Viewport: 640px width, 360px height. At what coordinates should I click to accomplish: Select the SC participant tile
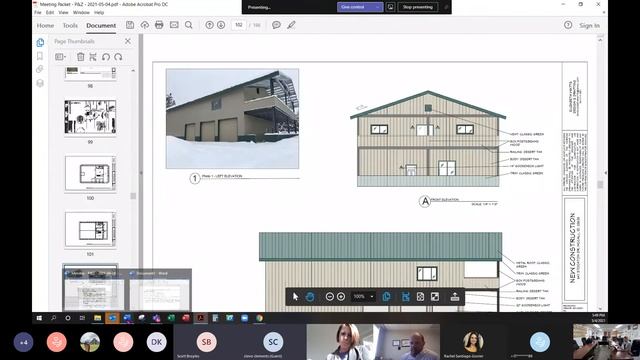(273, 342)
